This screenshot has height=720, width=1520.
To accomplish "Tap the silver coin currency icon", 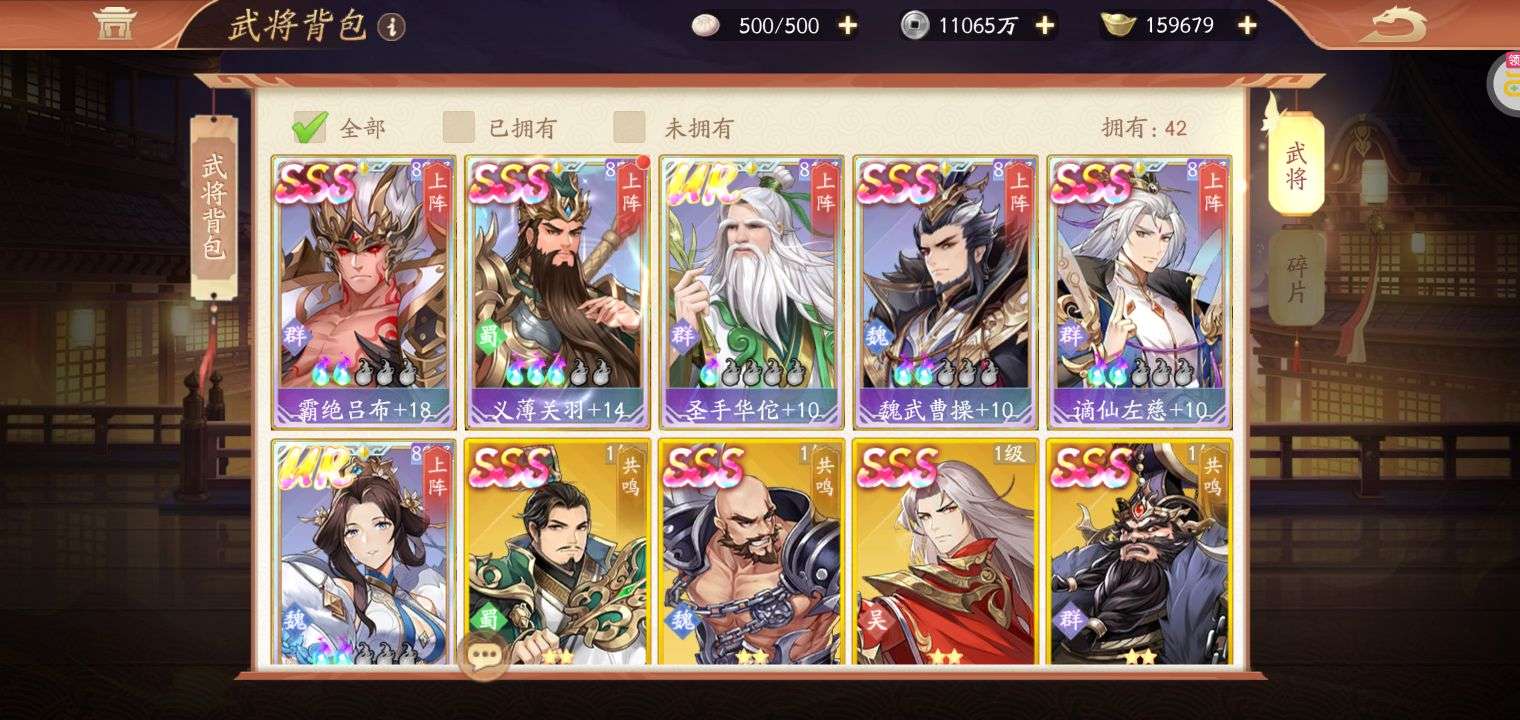I will [915, 26].
